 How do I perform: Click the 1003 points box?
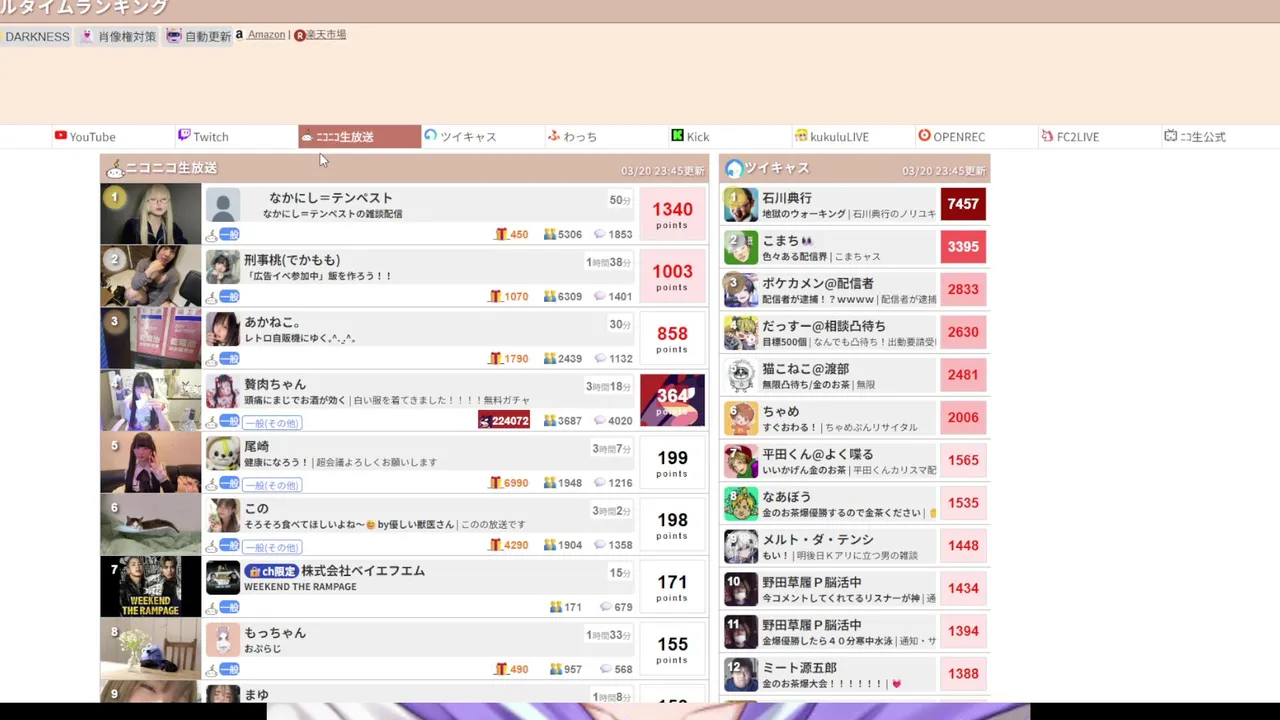pos(672,276)
